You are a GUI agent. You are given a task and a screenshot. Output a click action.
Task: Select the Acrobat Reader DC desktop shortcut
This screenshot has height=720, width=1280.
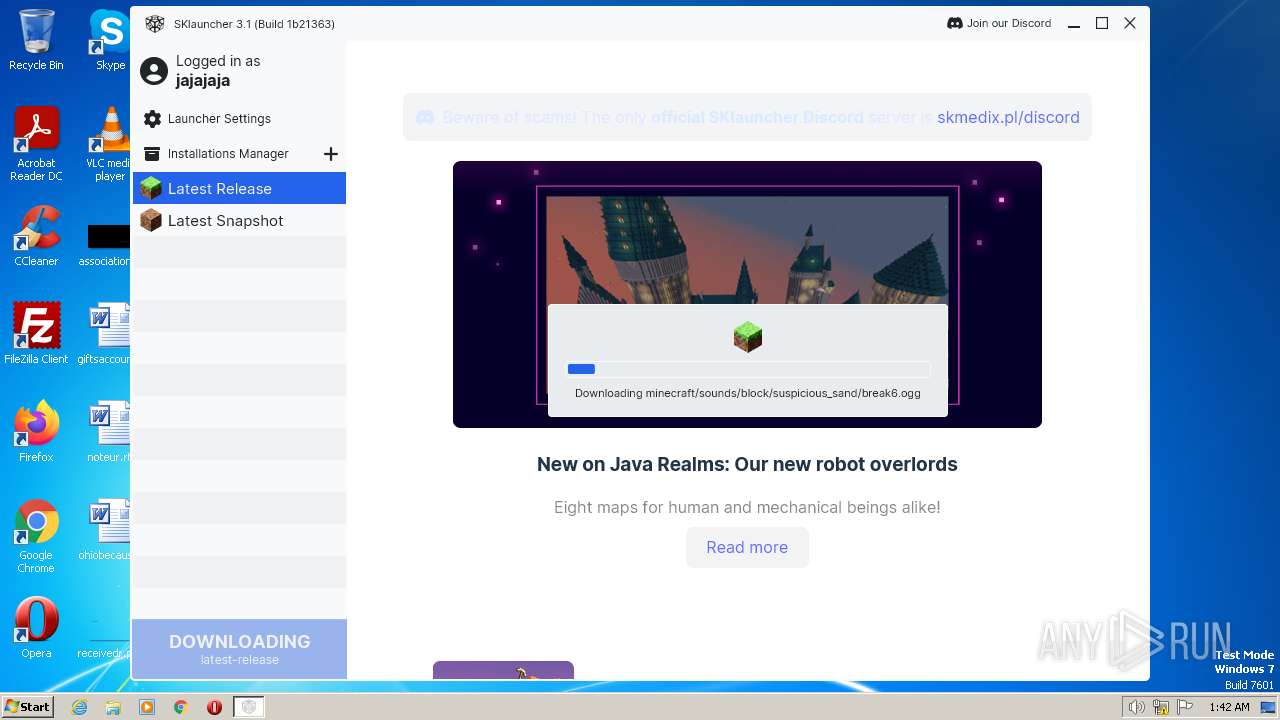[36, 144]
